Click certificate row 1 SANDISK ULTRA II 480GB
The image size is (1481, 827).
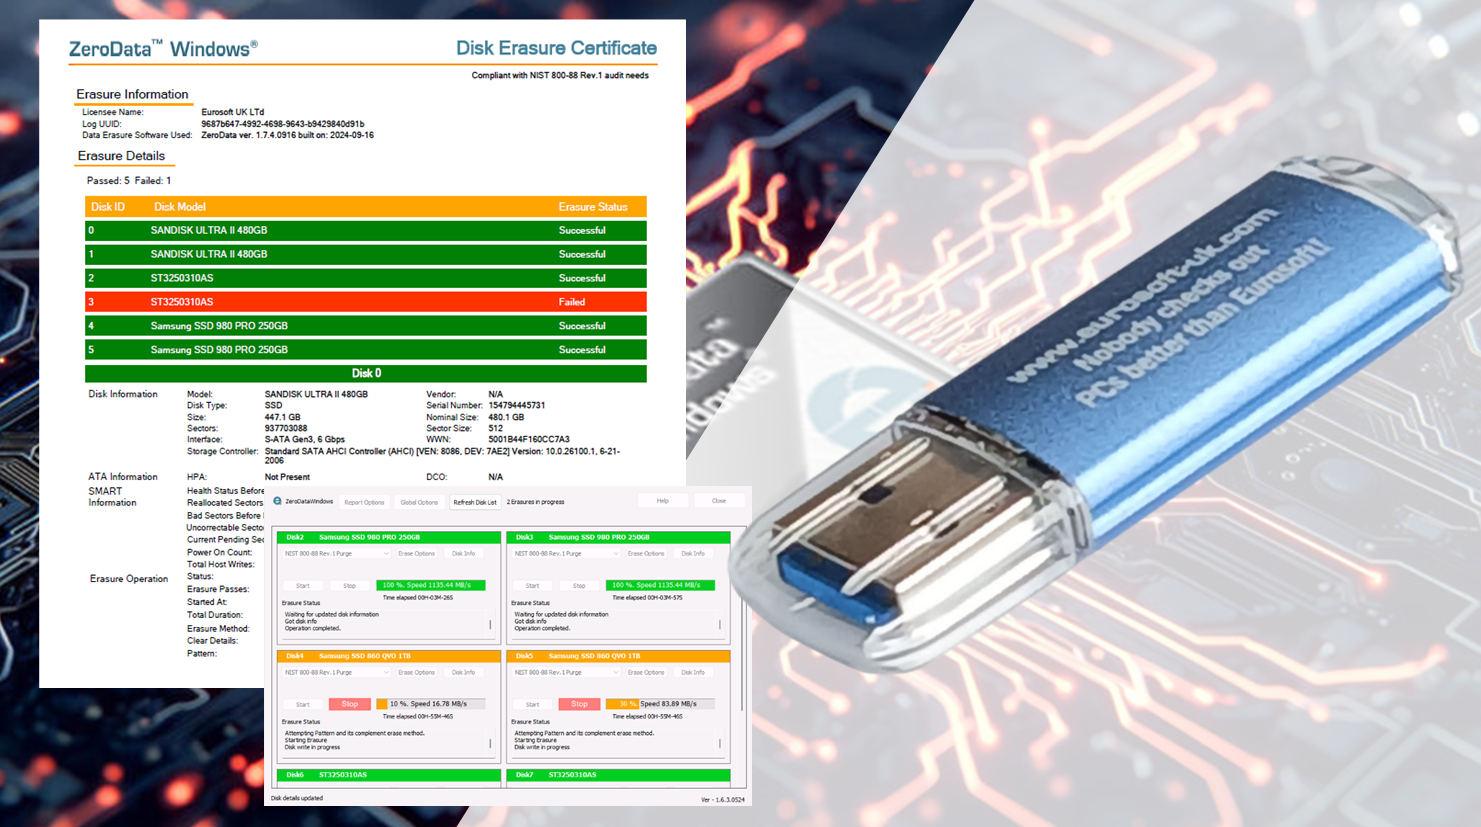(366, 254)
